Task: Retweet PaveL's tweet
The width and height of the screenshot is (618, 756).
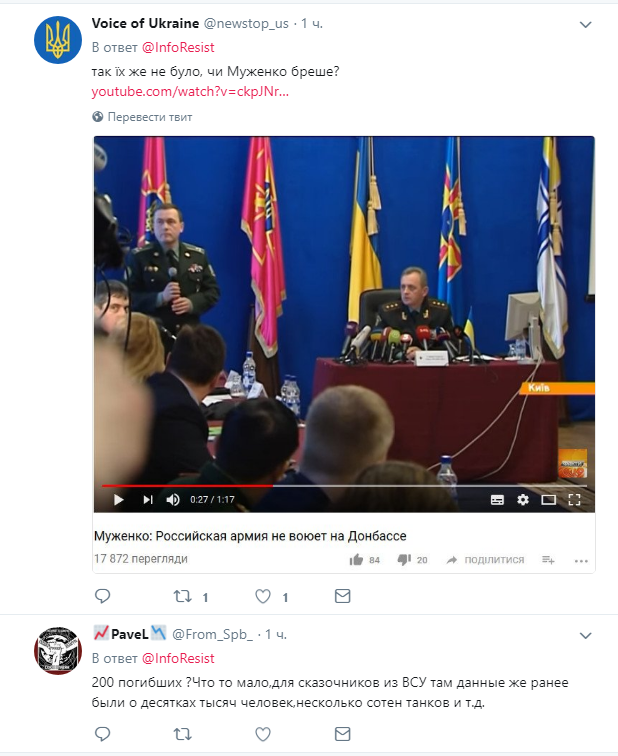Action: (183, 734)
